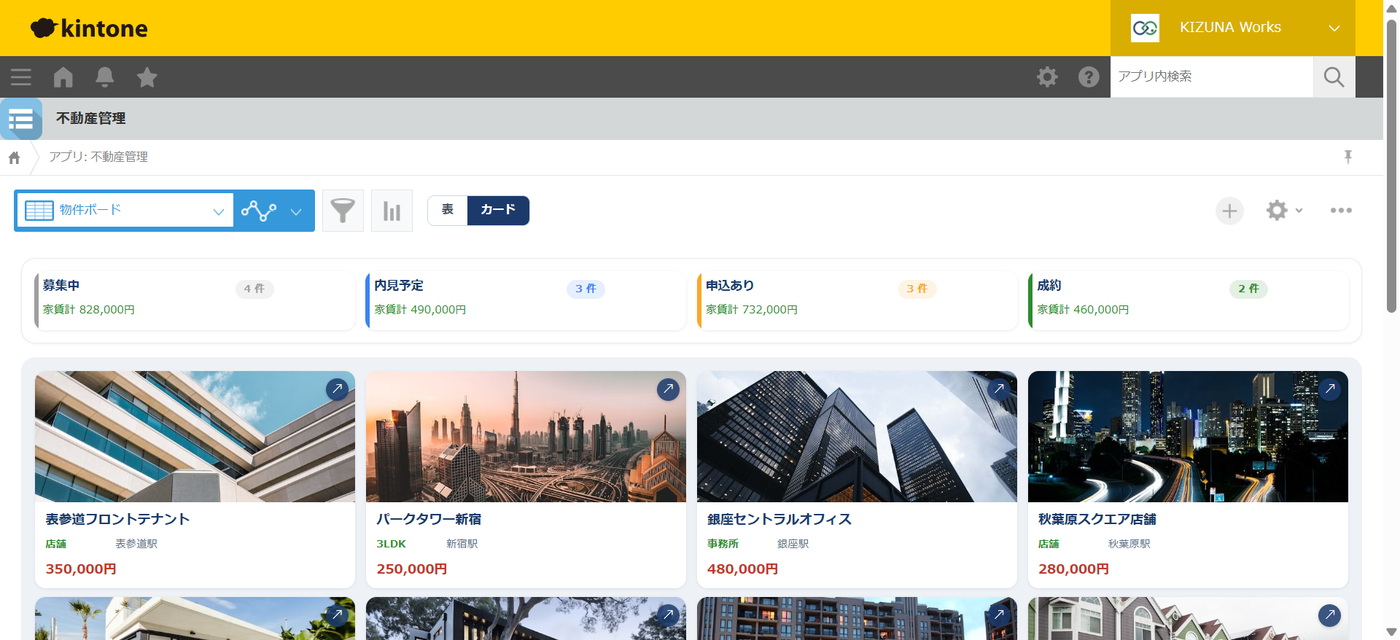
Task: Open the graph view icon
Action: tap(258, 211)
